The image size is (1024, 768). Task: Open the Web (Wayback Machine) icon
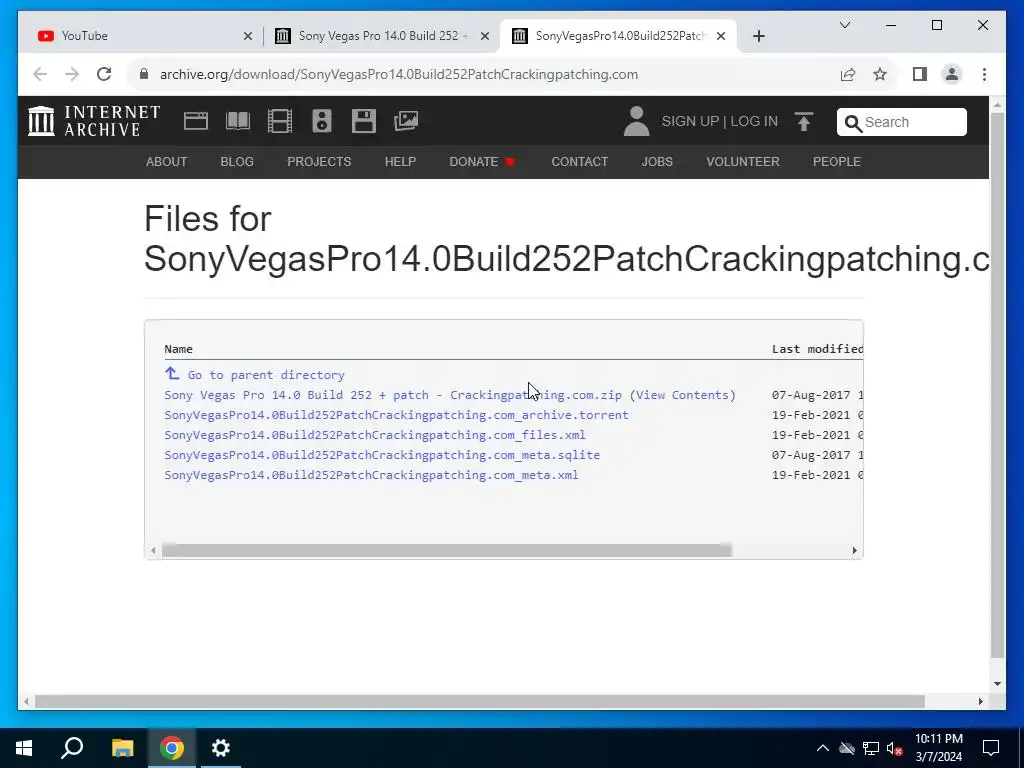[x=196, y=121]
